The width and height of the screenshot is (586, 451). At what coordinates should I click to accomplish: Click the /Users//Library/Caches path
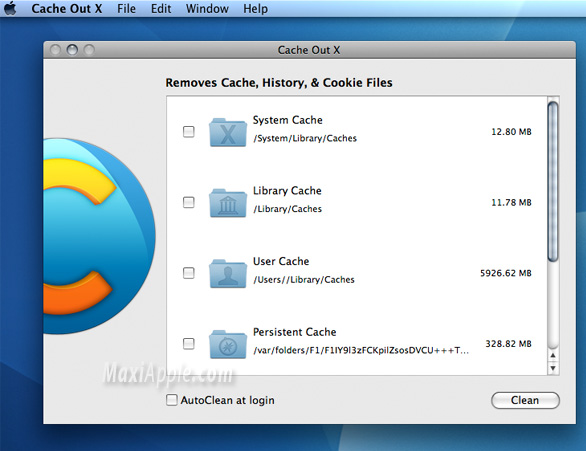tap(304, 279)
